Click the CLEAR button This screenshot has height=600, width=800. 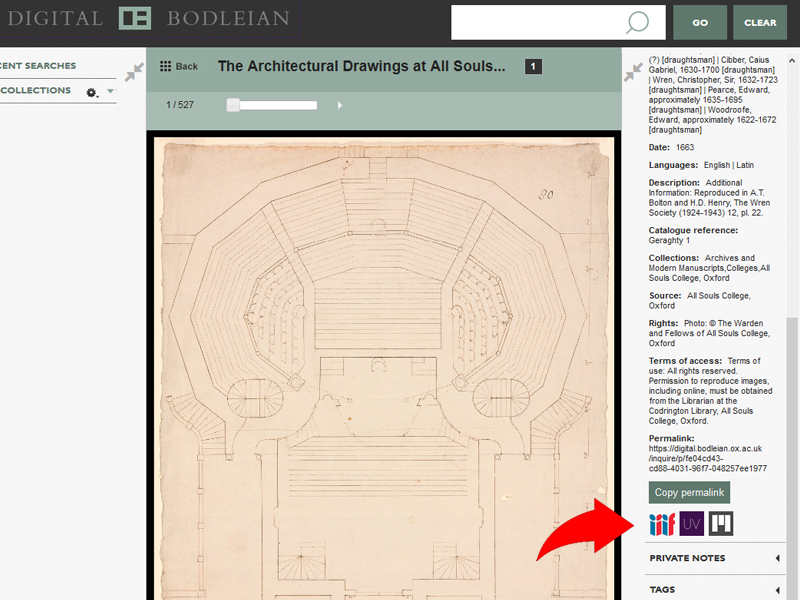[x=760, y=22]
